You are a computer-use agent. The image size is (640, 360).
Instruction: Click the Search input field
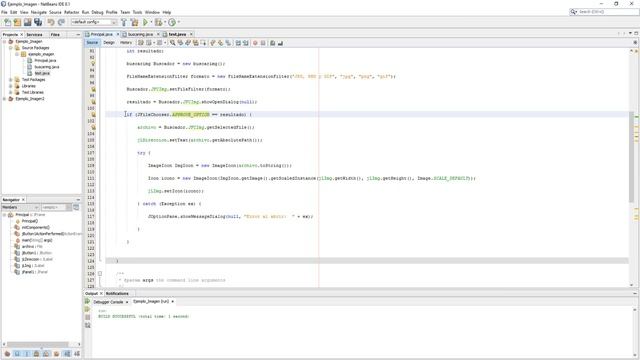click(x=608, y=12)
